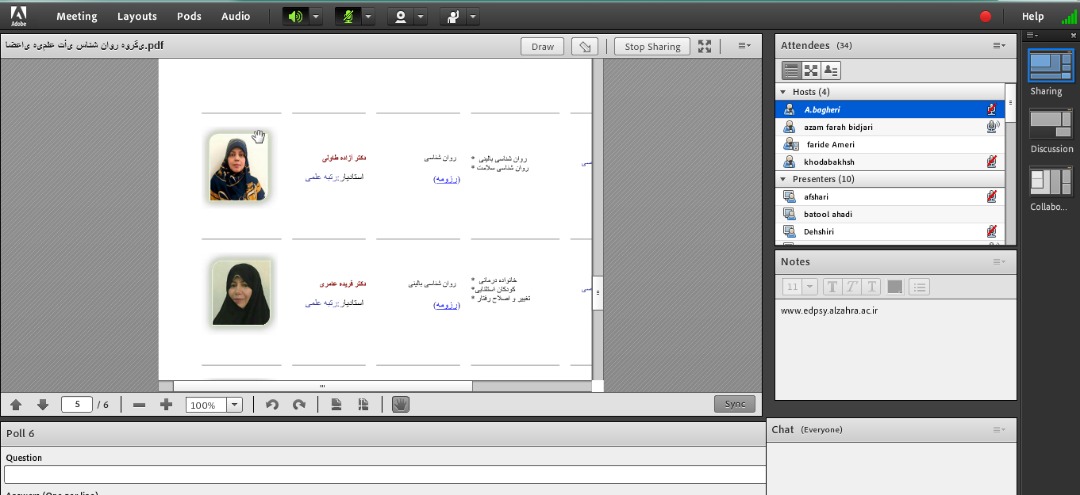Select presenter Dehshiri
Viewport: 1080px width, 495px height.
pyautogui.click(x=890, y=231)
